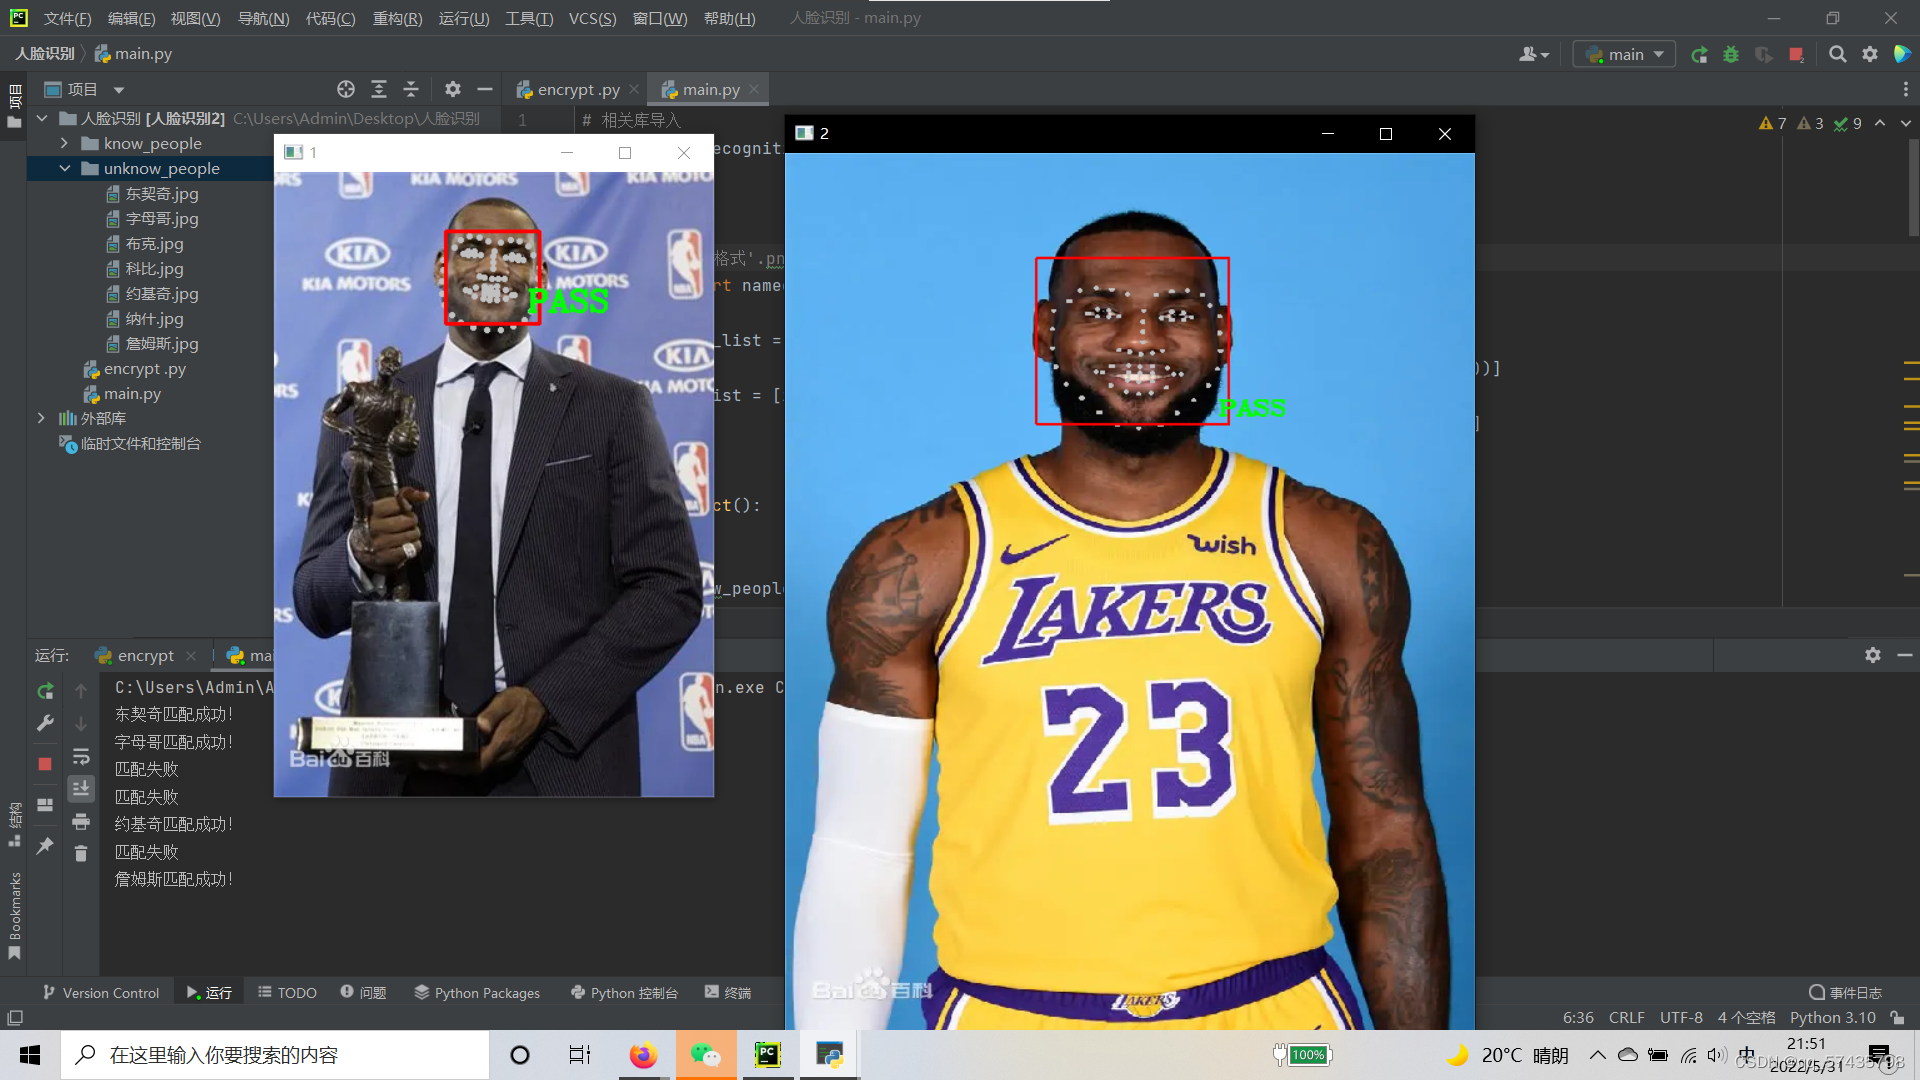Expand the know_people folder

[64, 143]
